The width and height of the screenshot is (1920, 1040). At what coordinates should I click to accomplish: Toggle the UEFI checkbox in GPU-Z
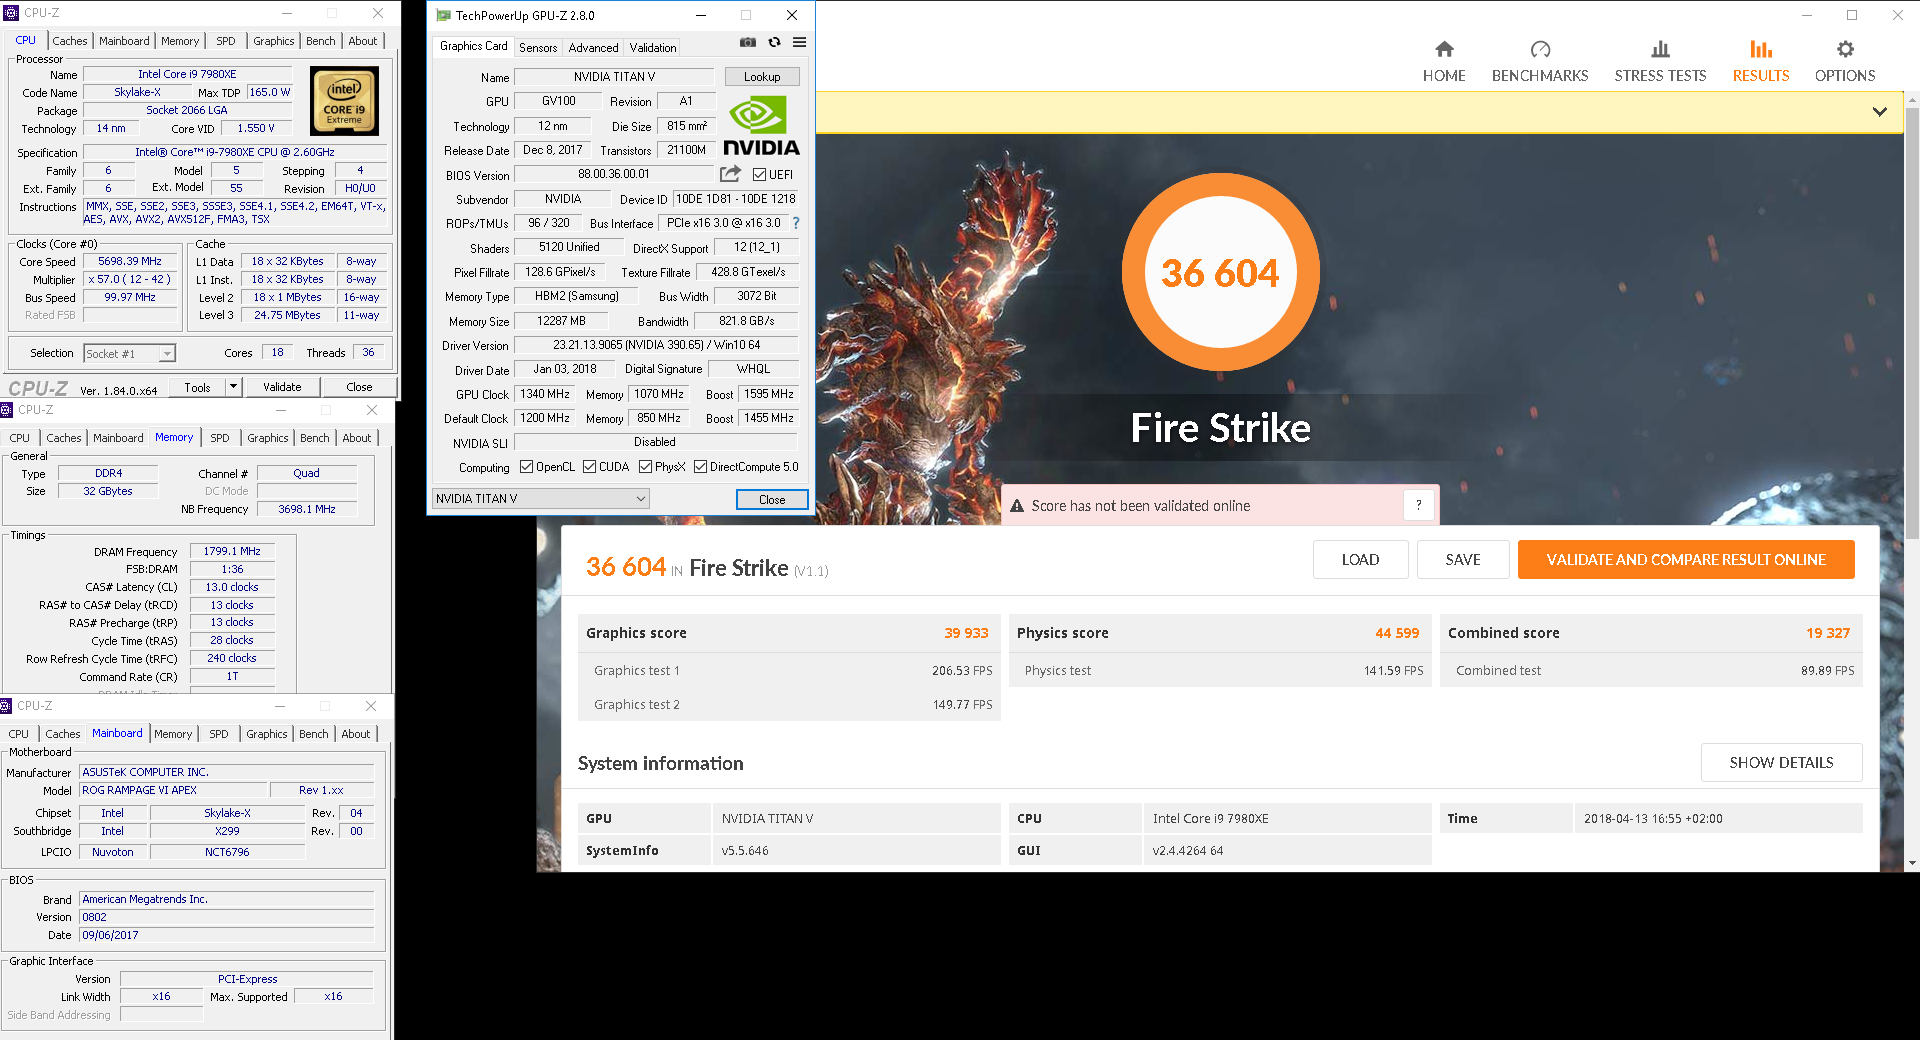(759, 174)
